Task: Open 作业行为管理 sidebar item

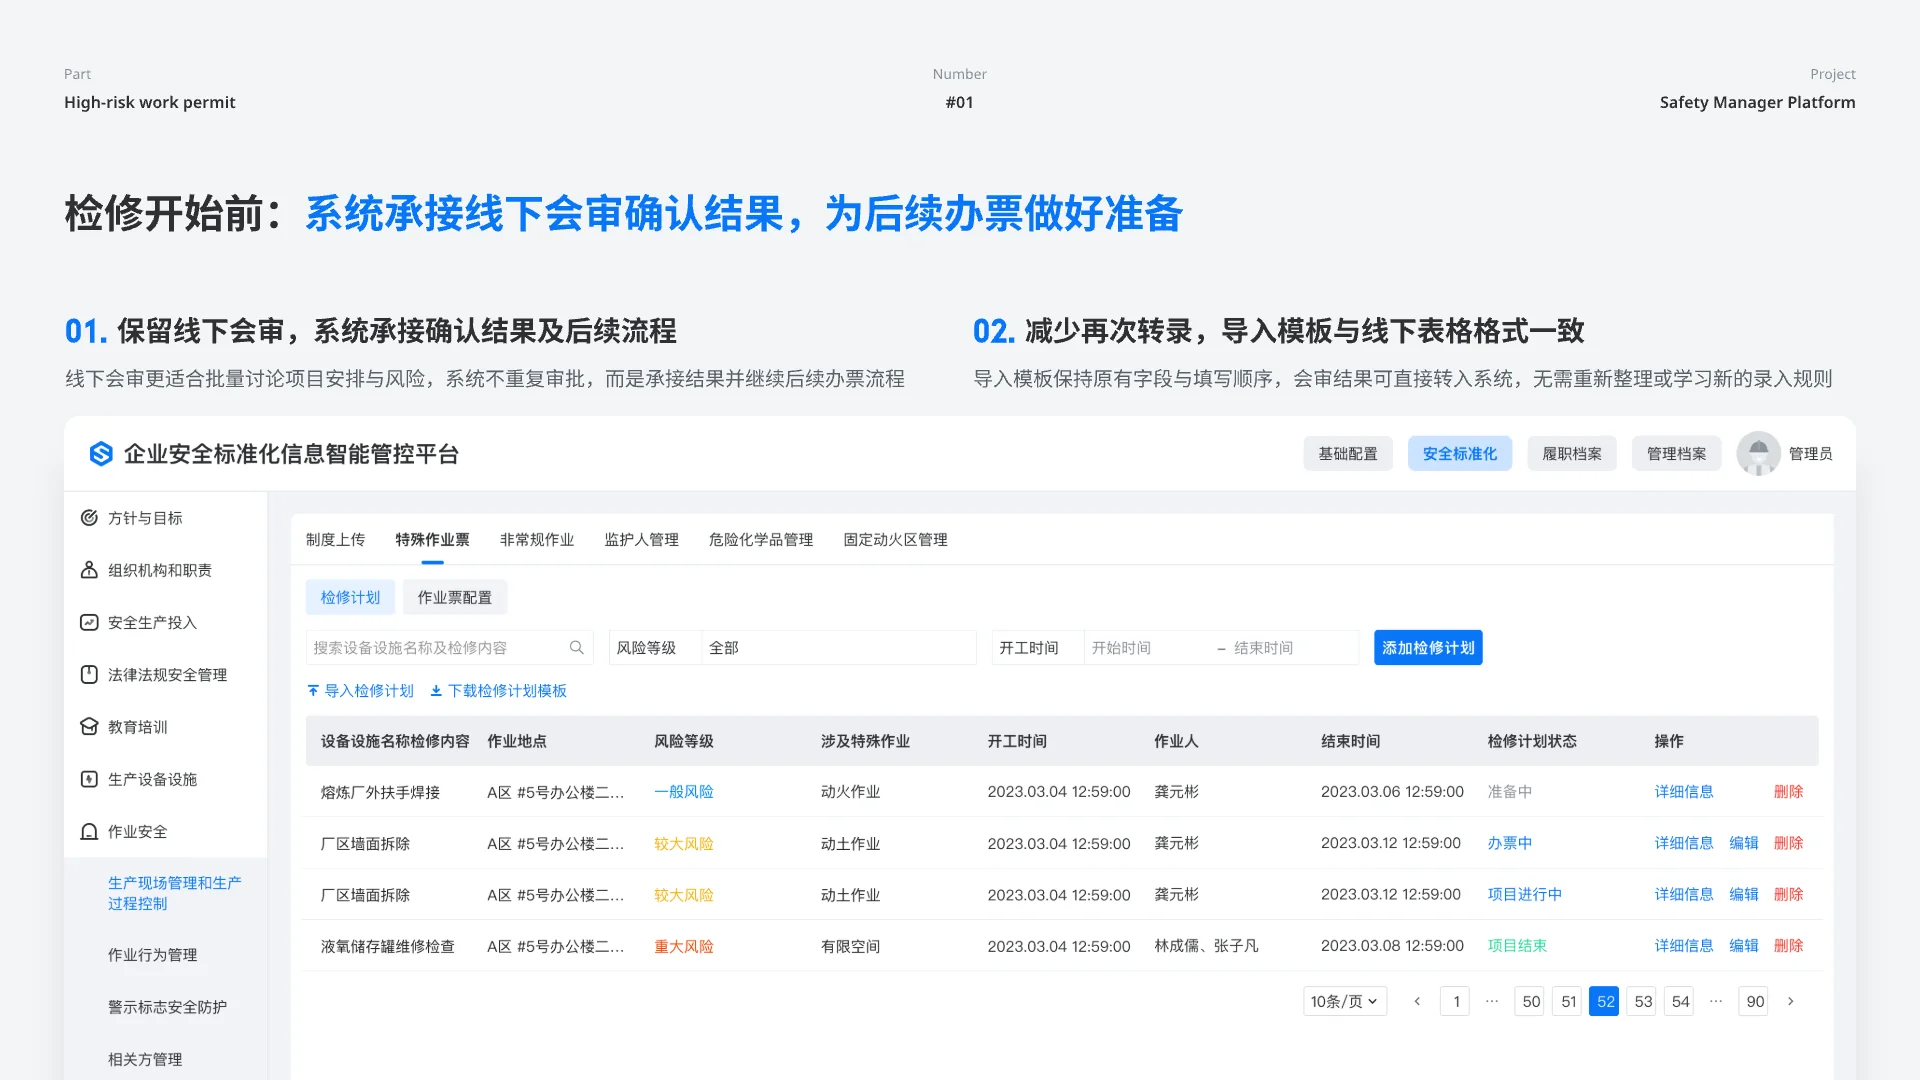Action: click(x=152, y=955)
